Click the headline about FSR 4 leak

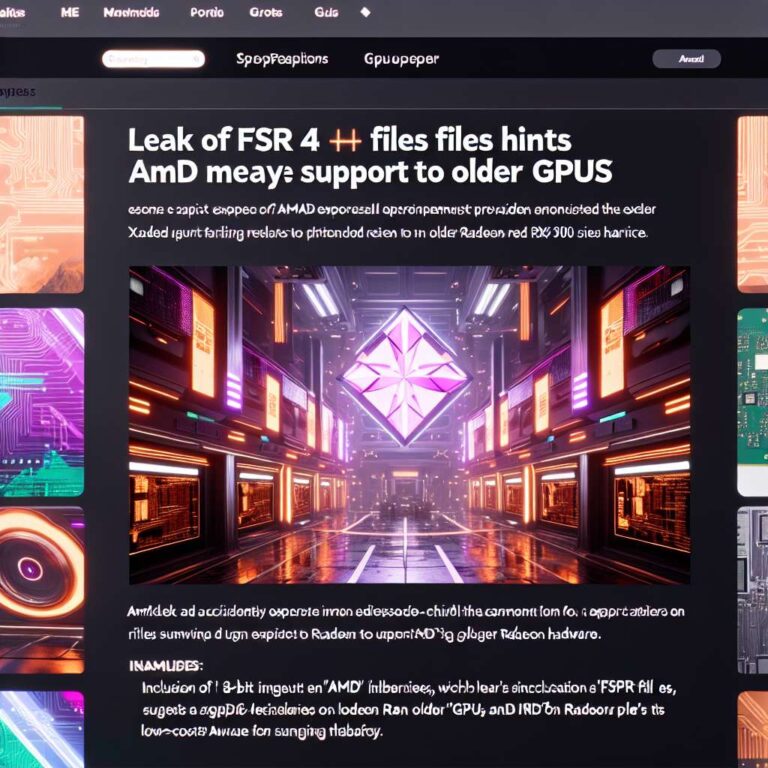pyautogui.click(x=370, y=155)
